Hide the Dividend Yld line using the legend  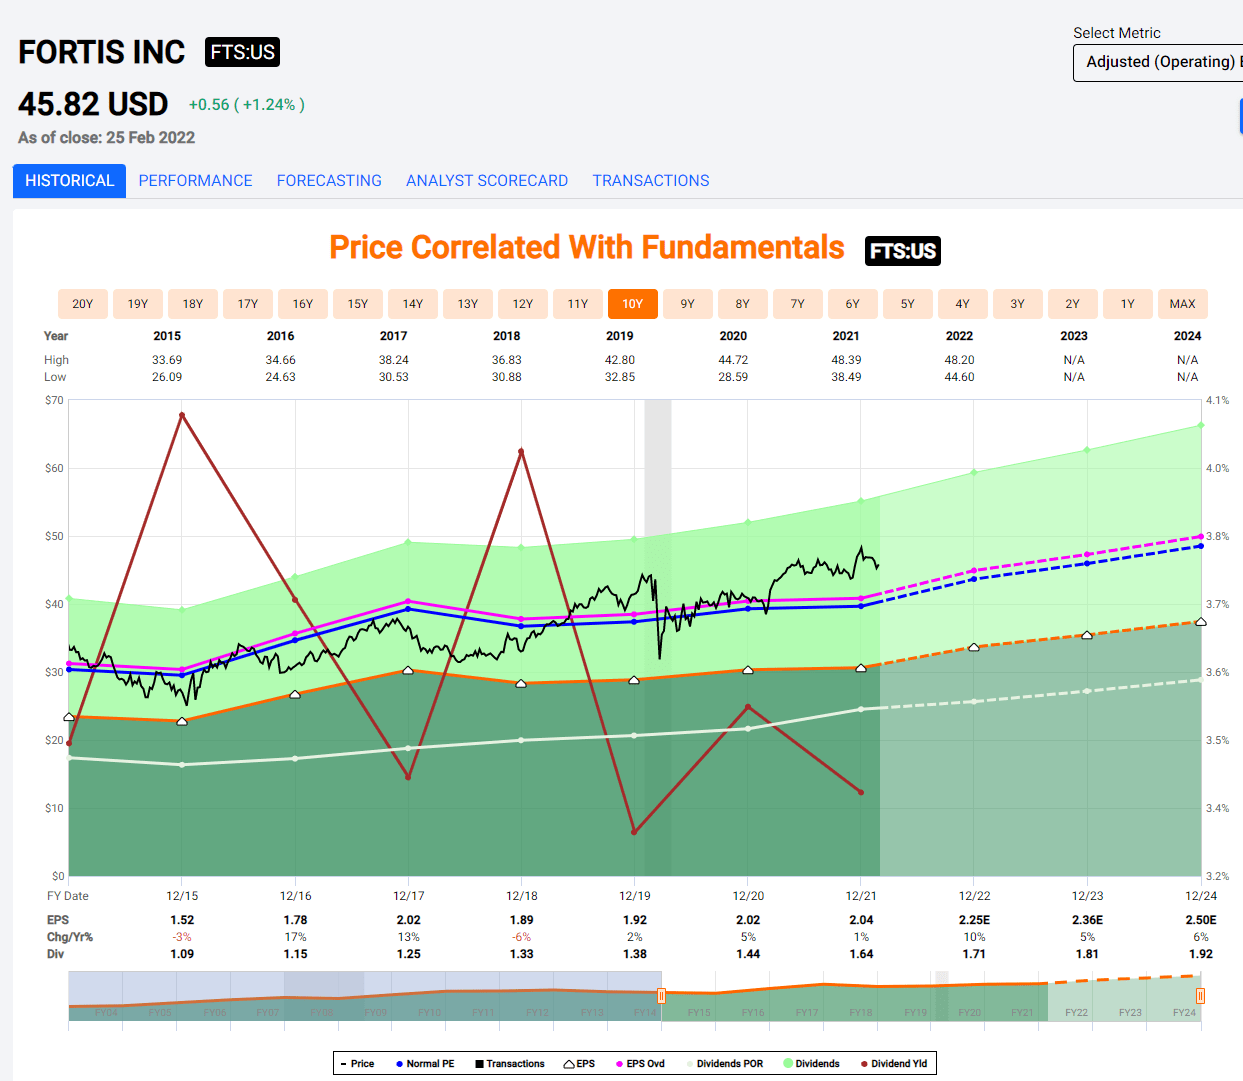click(890, 1063)
